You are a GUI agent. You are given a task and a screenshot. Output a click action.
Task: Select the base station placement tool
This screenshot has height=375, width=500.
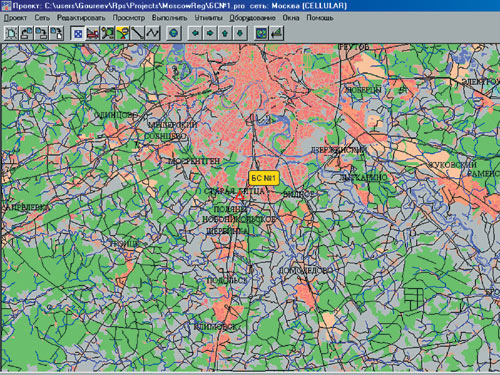[93, 33]
